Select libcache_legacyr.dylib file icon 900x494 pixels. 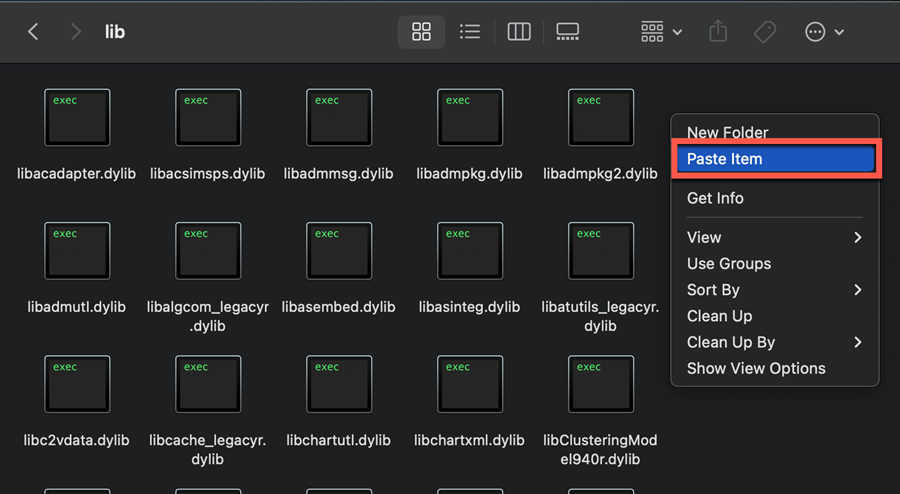[x=208, y=384]
